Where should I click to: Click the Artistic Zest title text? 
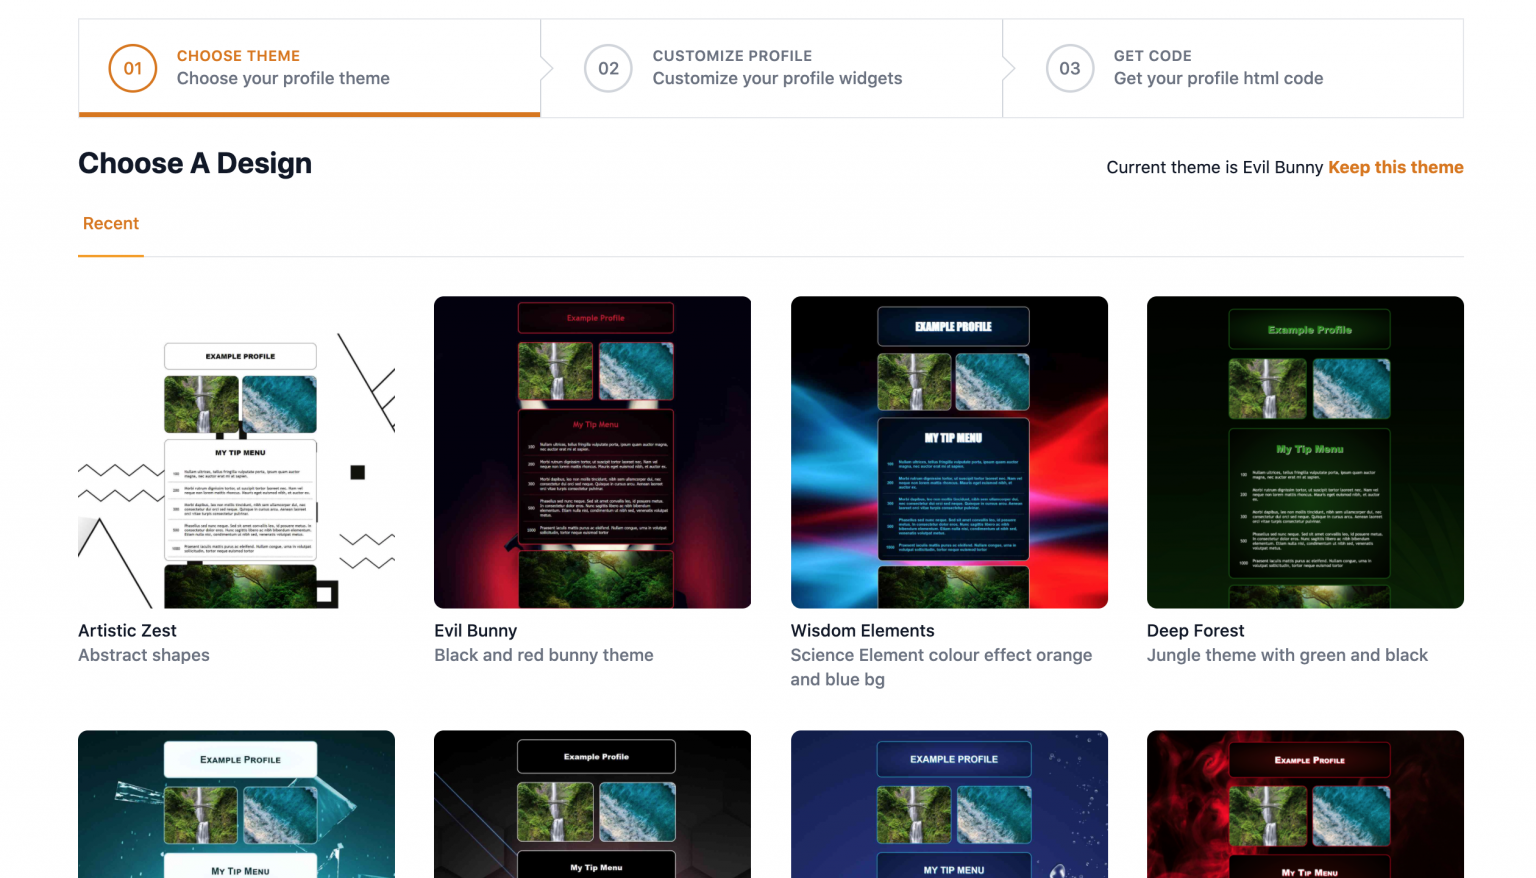point(127,631)
